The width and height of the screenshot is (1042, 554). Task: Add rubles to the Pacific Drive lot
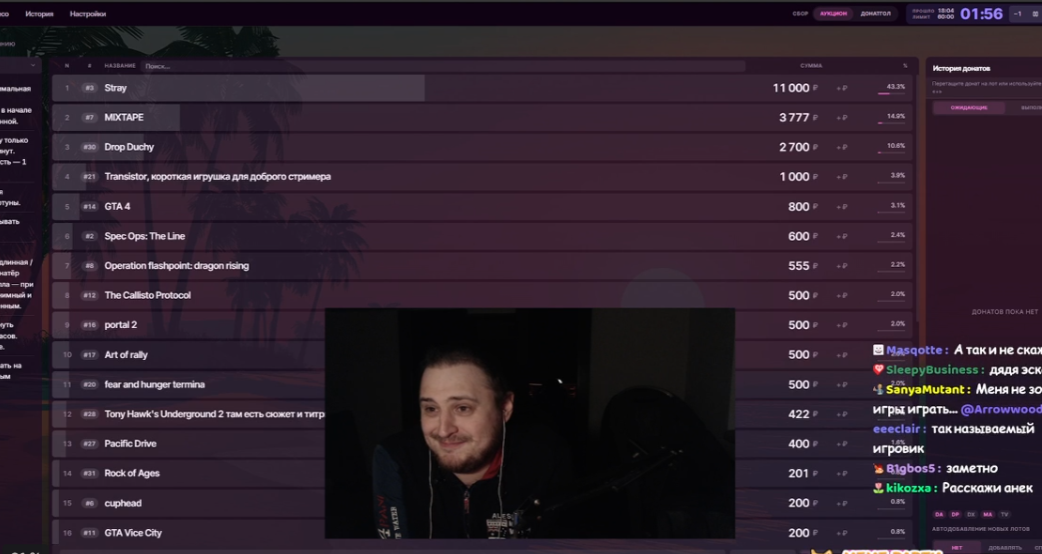click(x=842, y=444)
